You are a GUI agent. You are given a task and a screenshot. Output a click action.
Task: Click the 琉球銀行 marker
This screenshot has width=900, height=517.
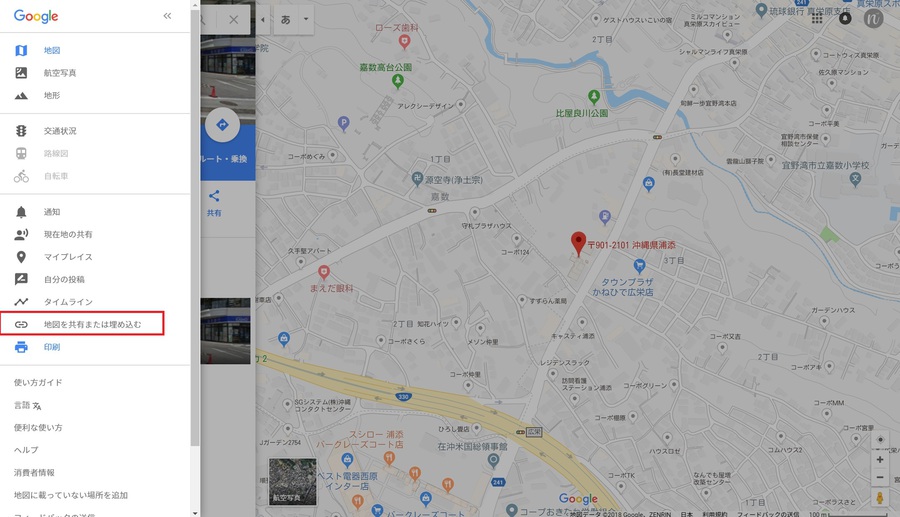761,10
